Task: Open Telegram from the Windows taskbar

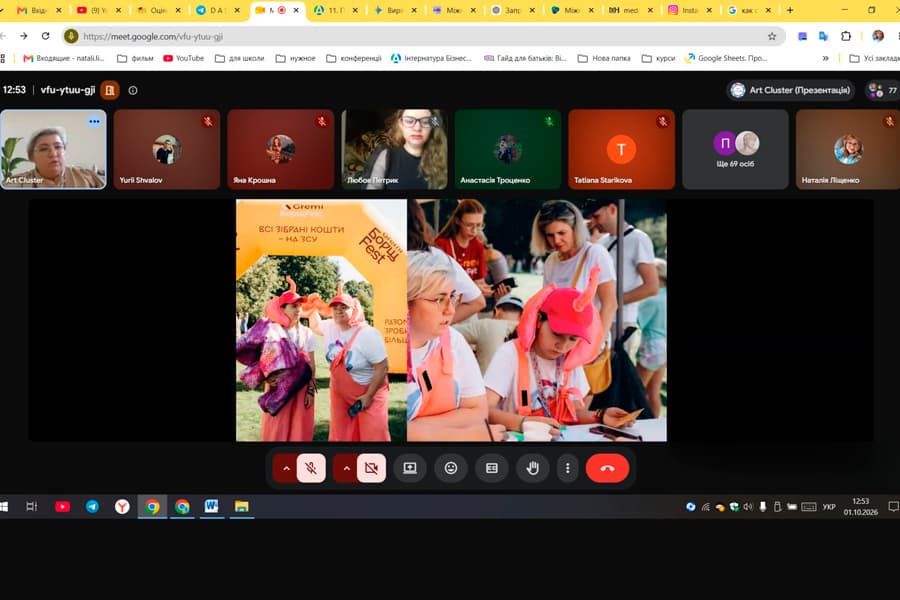Action: [x=92, y=506]
